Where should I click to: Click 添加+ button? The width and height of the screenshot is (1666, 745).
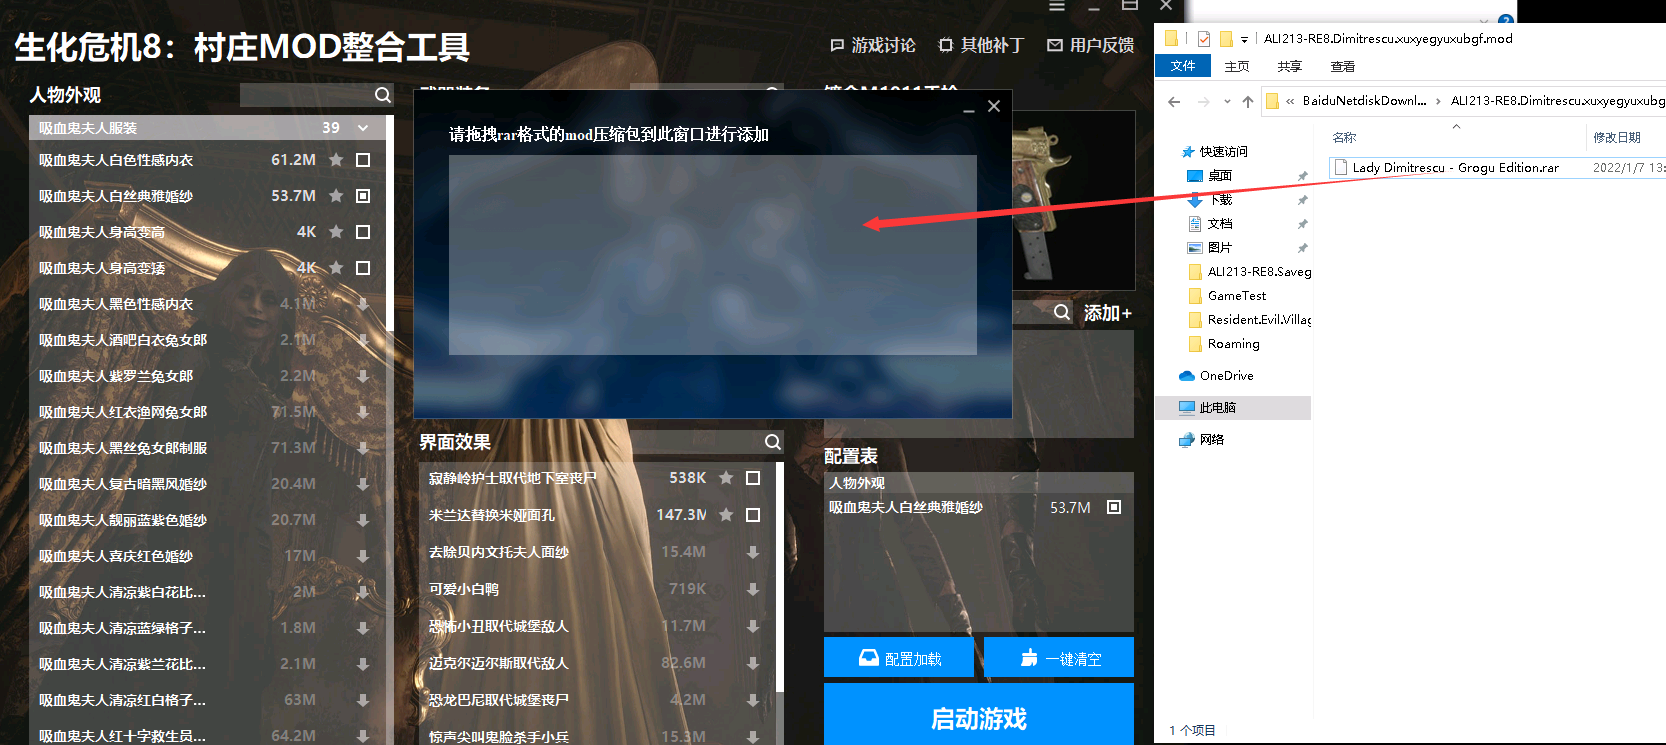pyautogui.click(x=1108, y=313)
